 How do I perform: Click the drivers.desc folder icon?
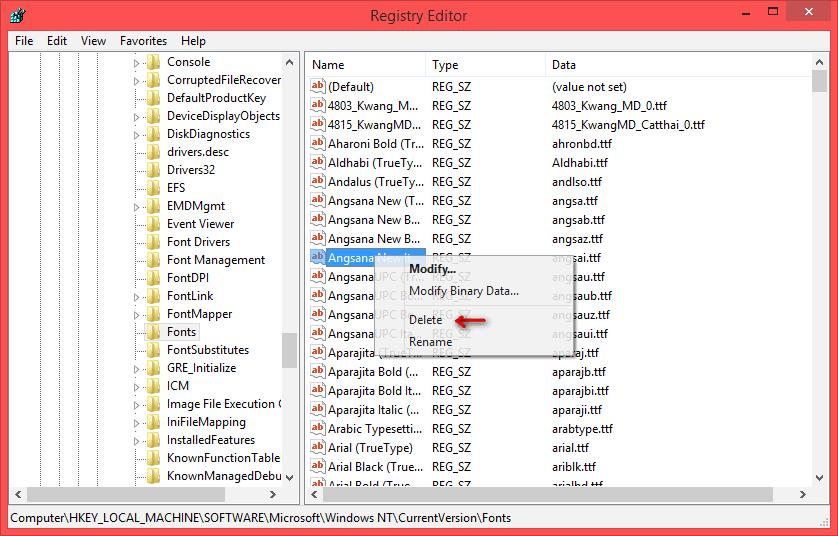click(153, 152)
